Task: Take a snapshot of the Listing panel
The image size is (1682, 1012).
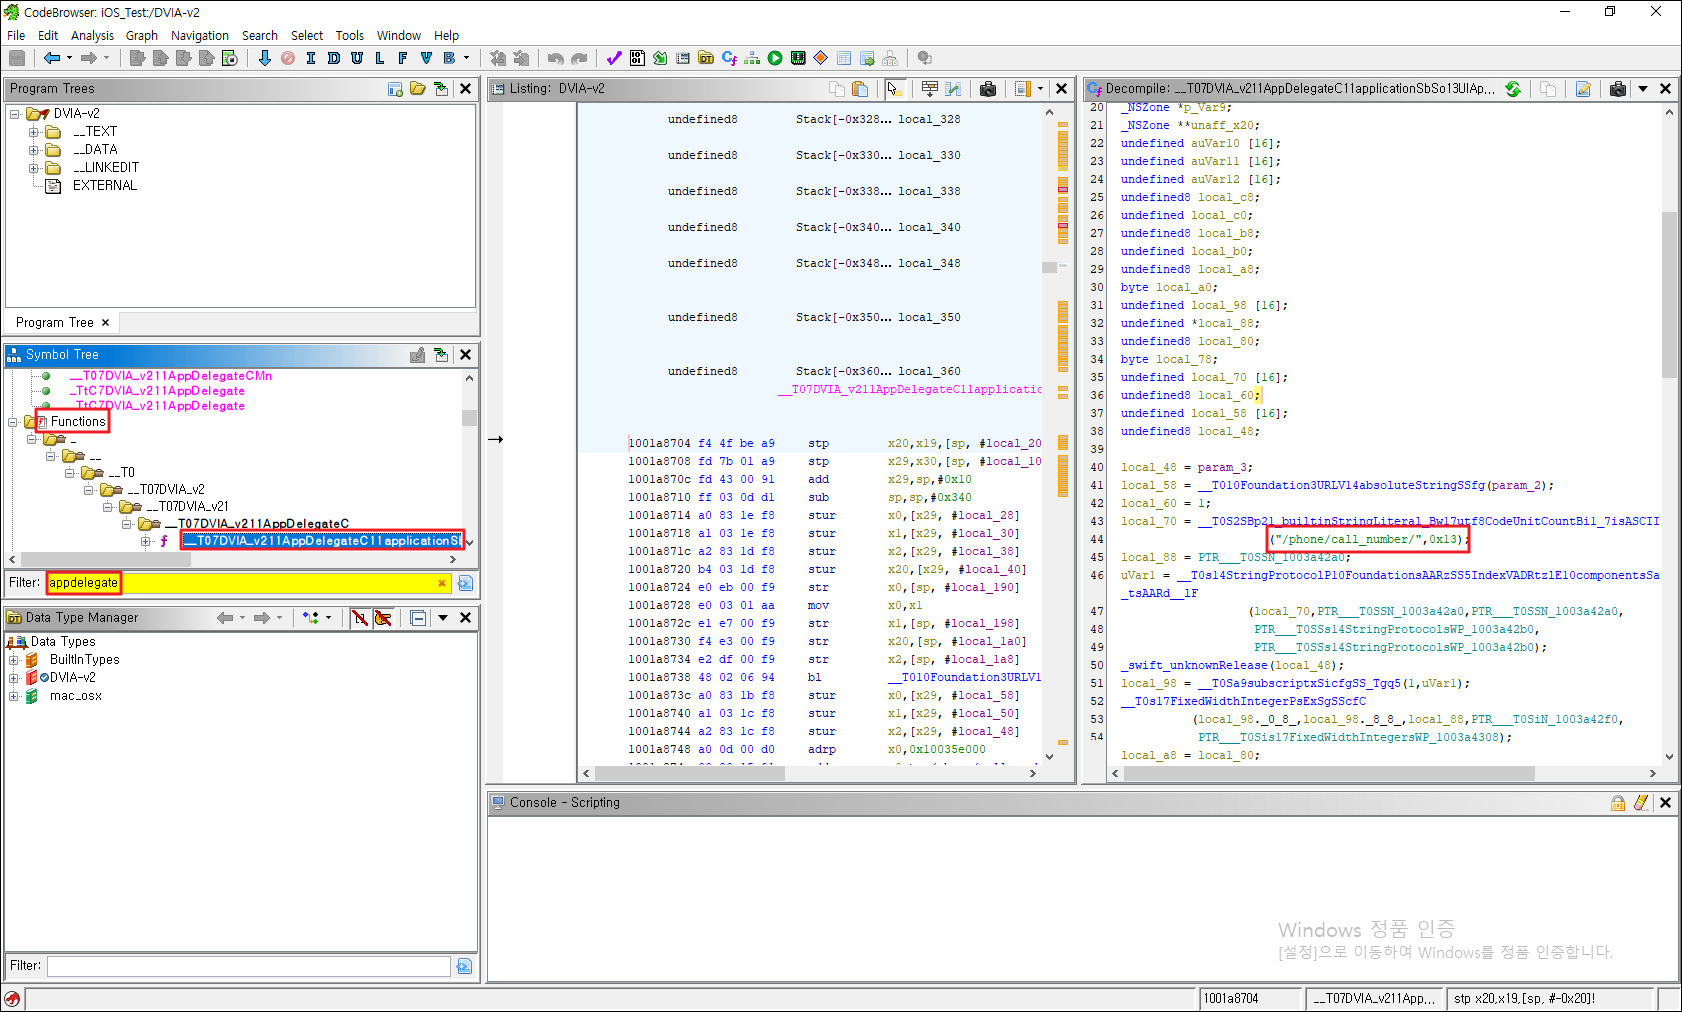Action: click(x=988, y=89)
